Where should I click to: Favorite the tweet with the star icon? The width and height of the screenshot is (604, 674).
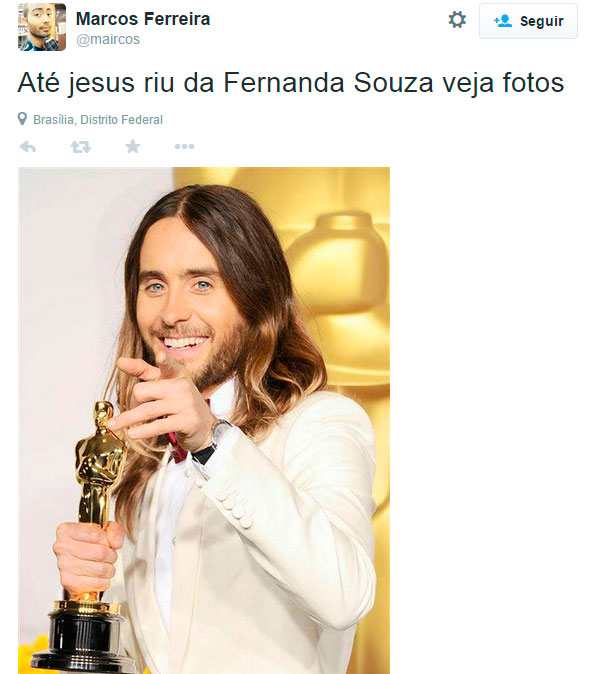pos(133,147)
